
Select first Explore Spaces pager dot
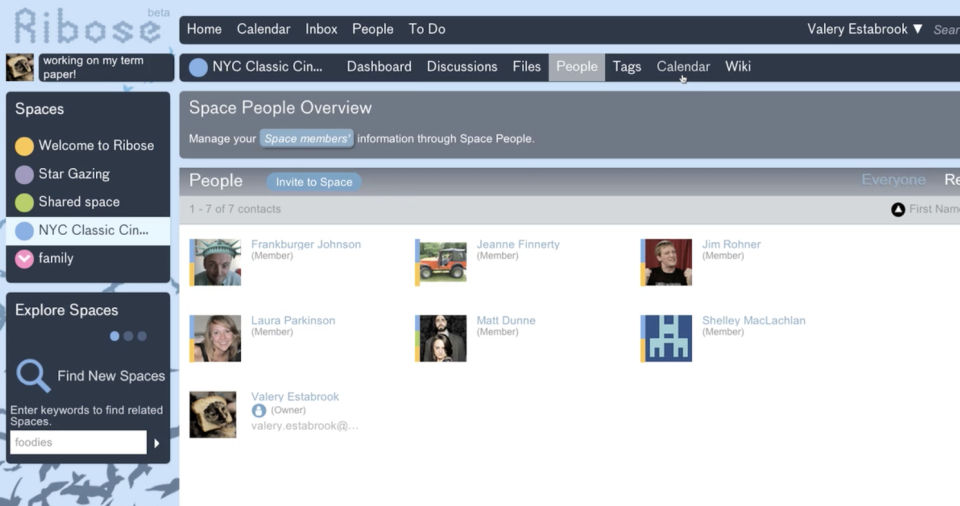114,336
